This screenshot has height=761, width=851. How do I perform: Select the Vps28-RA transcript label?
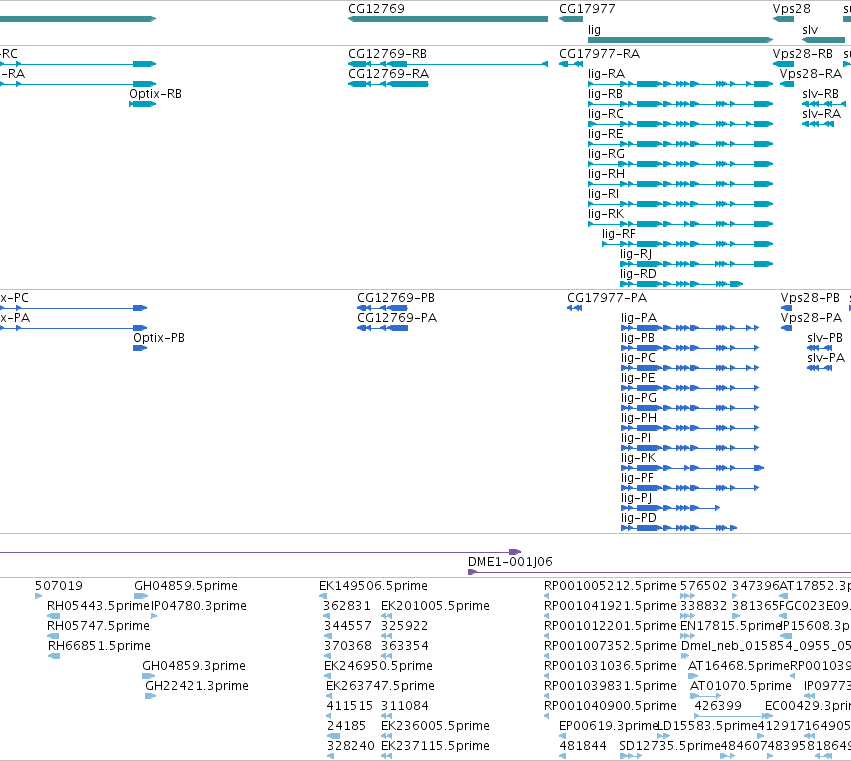tap(811, 74)
